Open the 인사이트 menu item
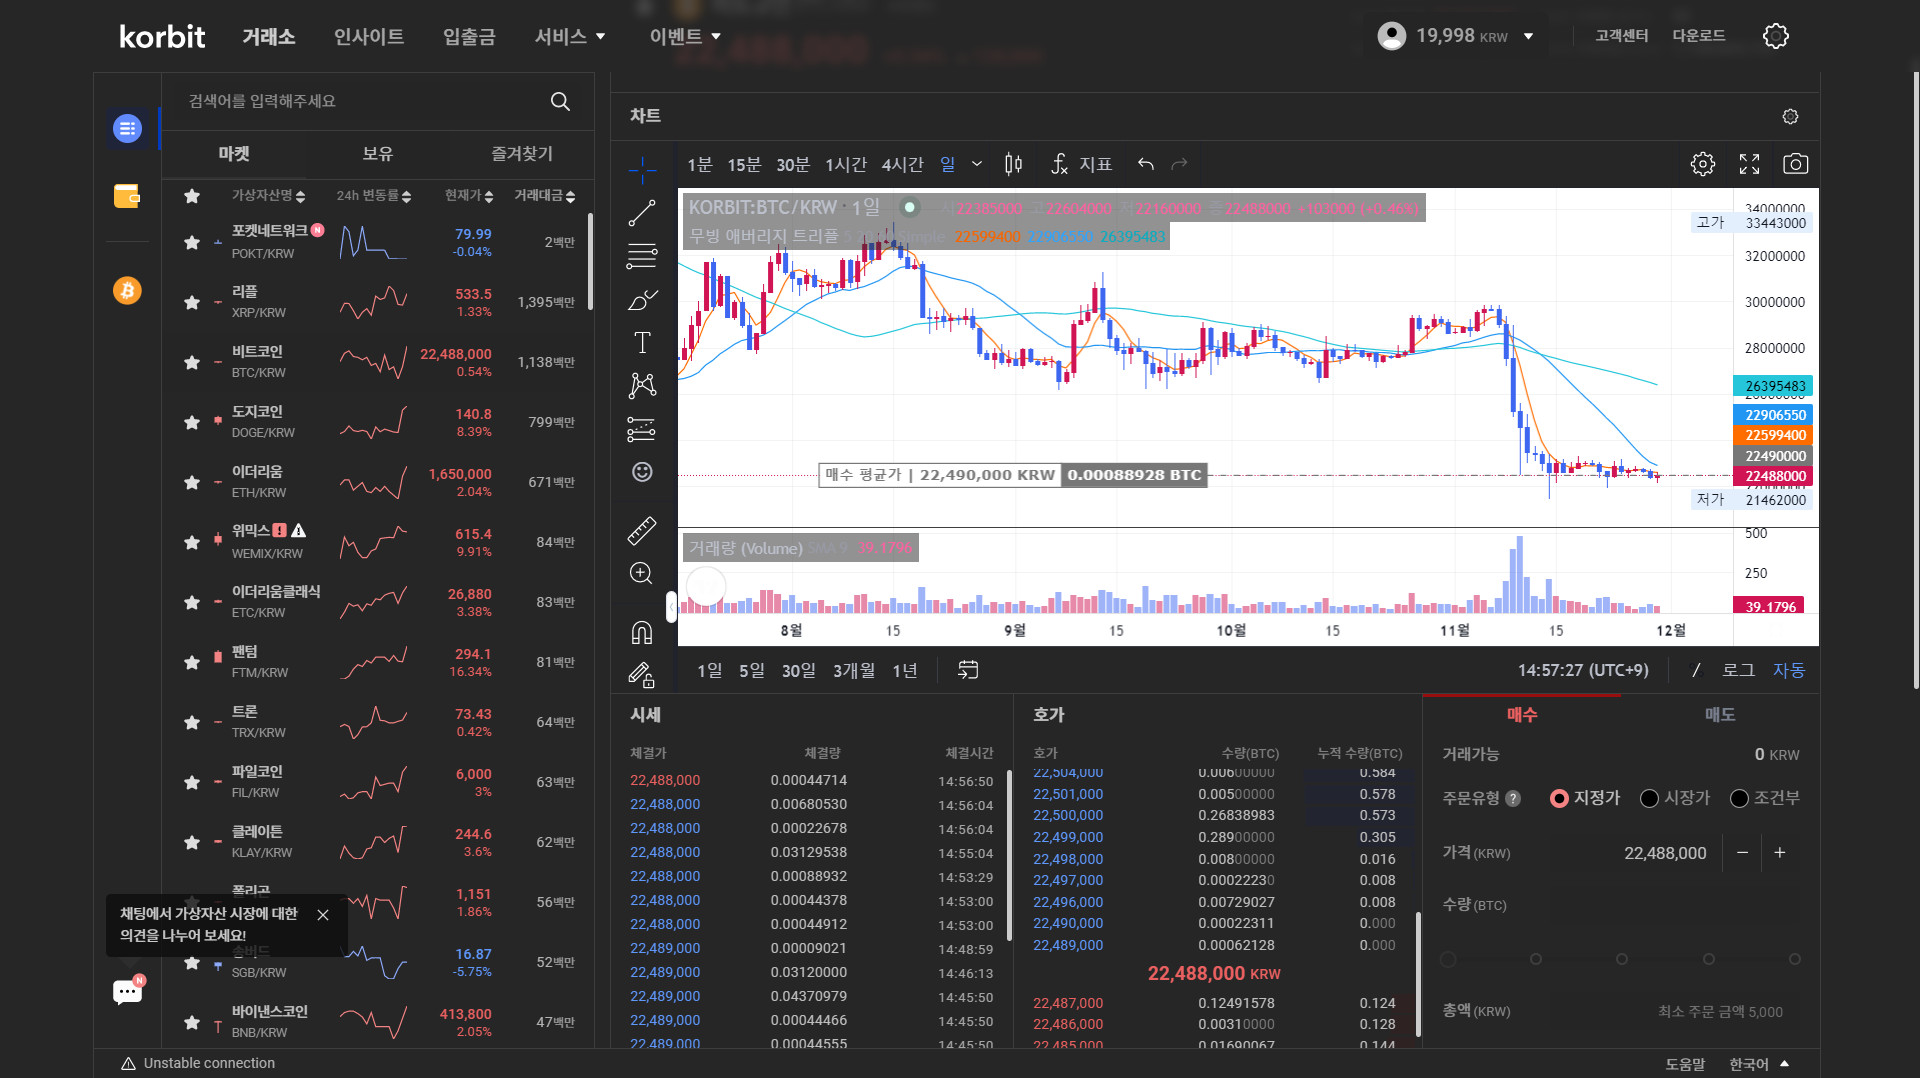This screenshot has height=1078, width=1920. pyautogui.click(x=369, y=37)
